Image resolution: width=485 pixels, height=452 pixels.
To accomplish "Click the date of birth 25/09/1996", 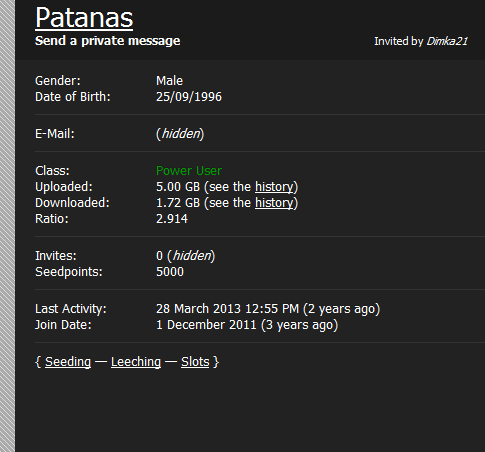I will 189,97.
